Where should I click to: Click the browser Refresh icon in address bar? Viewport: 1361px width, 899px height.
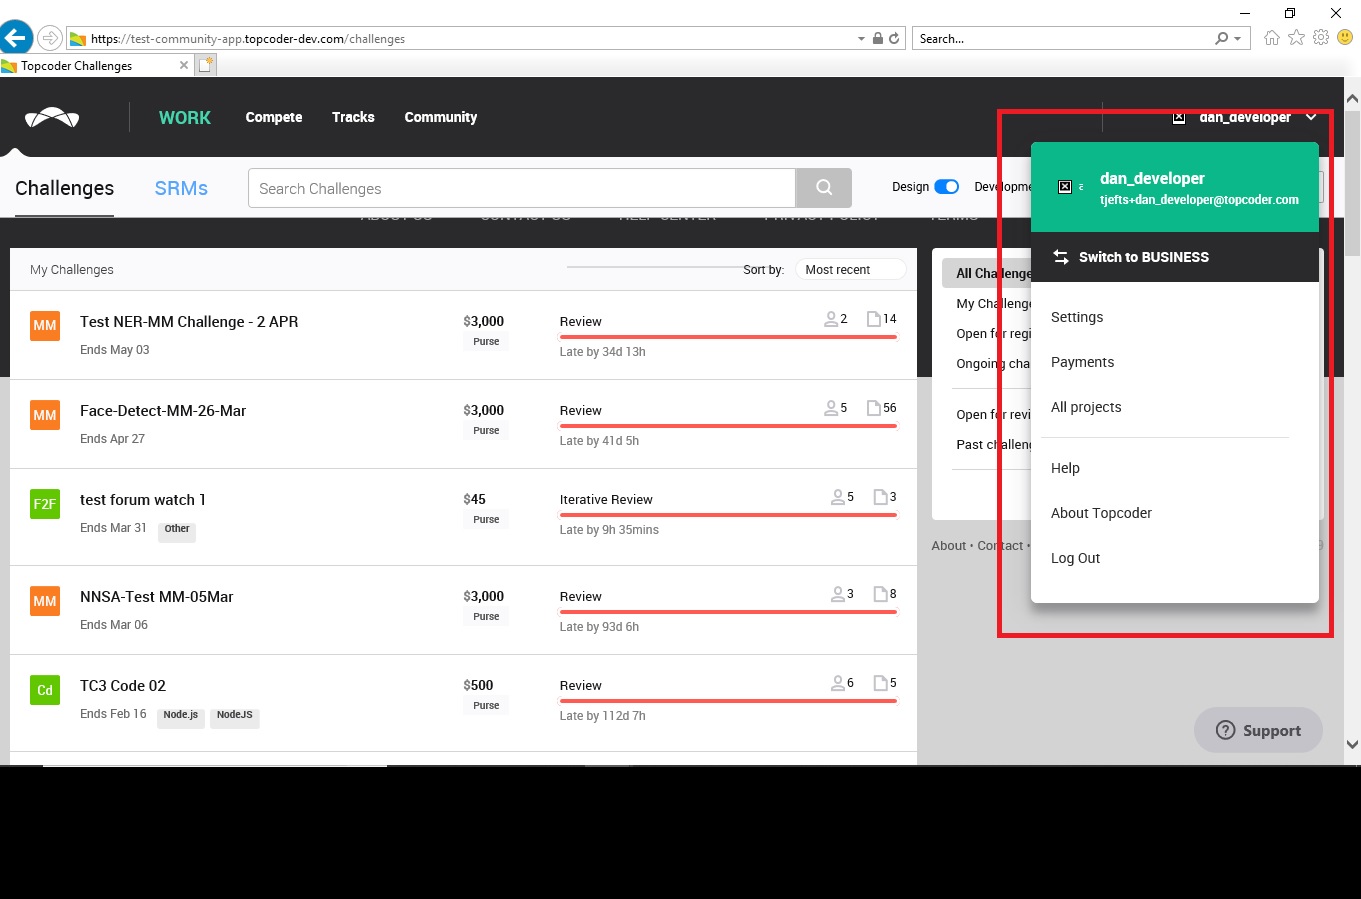point(894,39)
